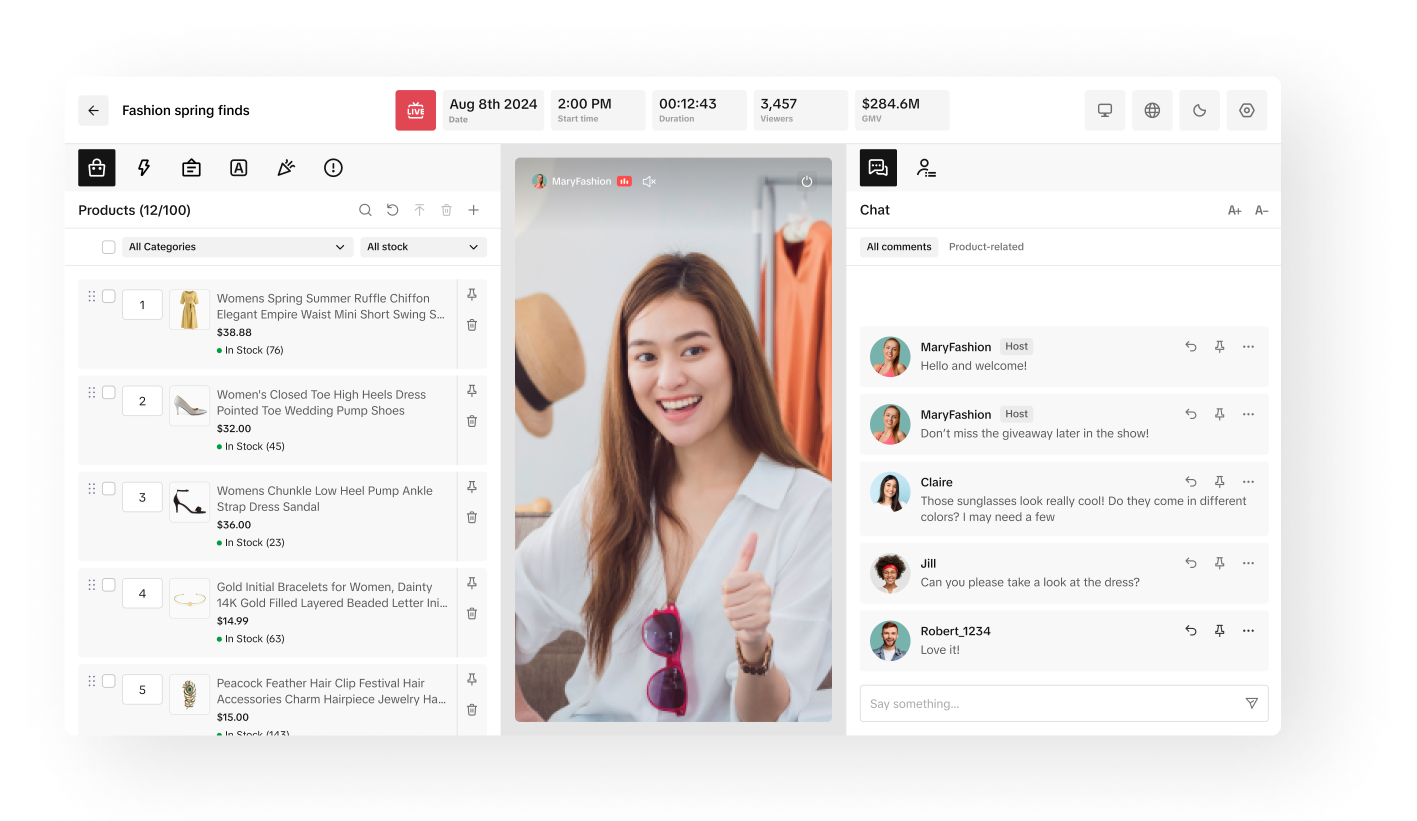Expand the All Categories dropdown
This screenshot has width=1417, height=821.
coord(237,247)
